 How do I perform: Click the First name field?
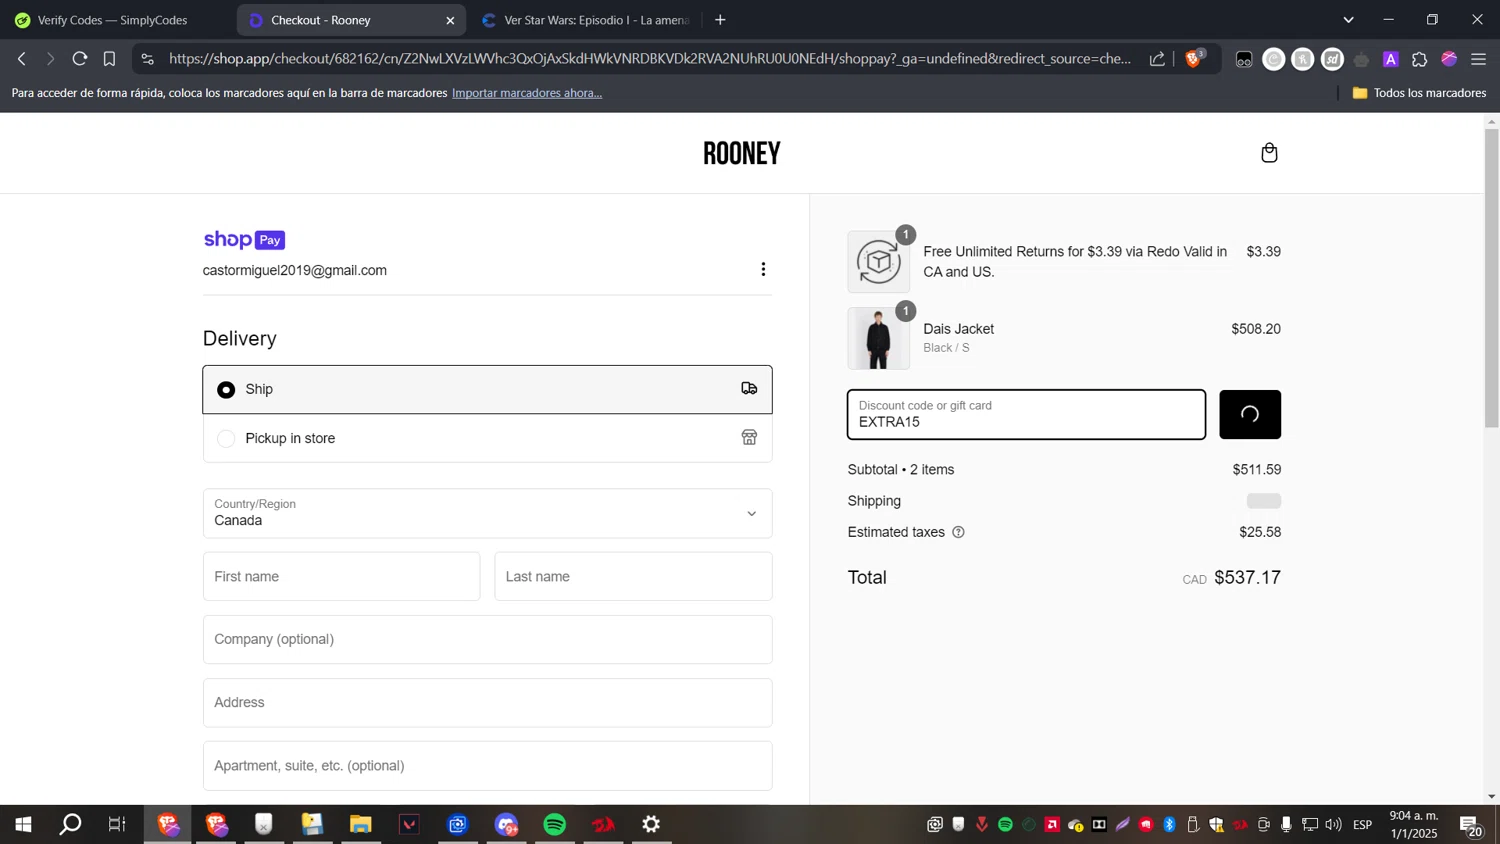341,576
